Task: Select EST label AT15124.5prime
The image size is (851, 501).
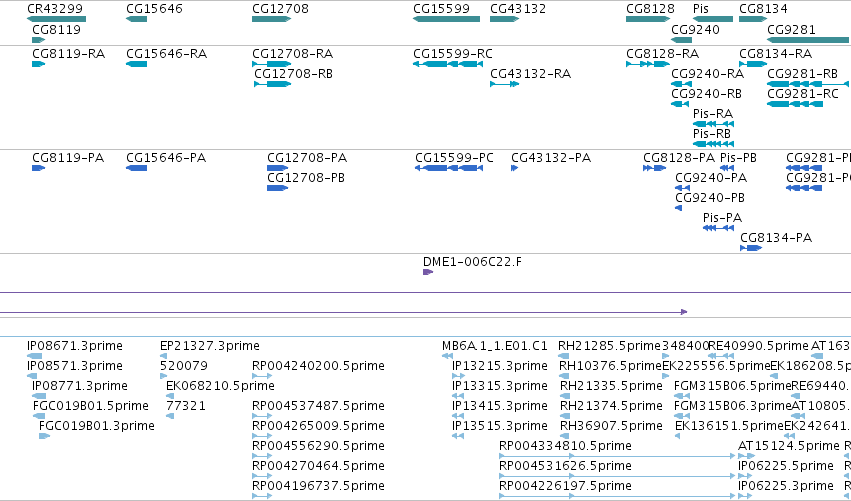Action: 789,446
